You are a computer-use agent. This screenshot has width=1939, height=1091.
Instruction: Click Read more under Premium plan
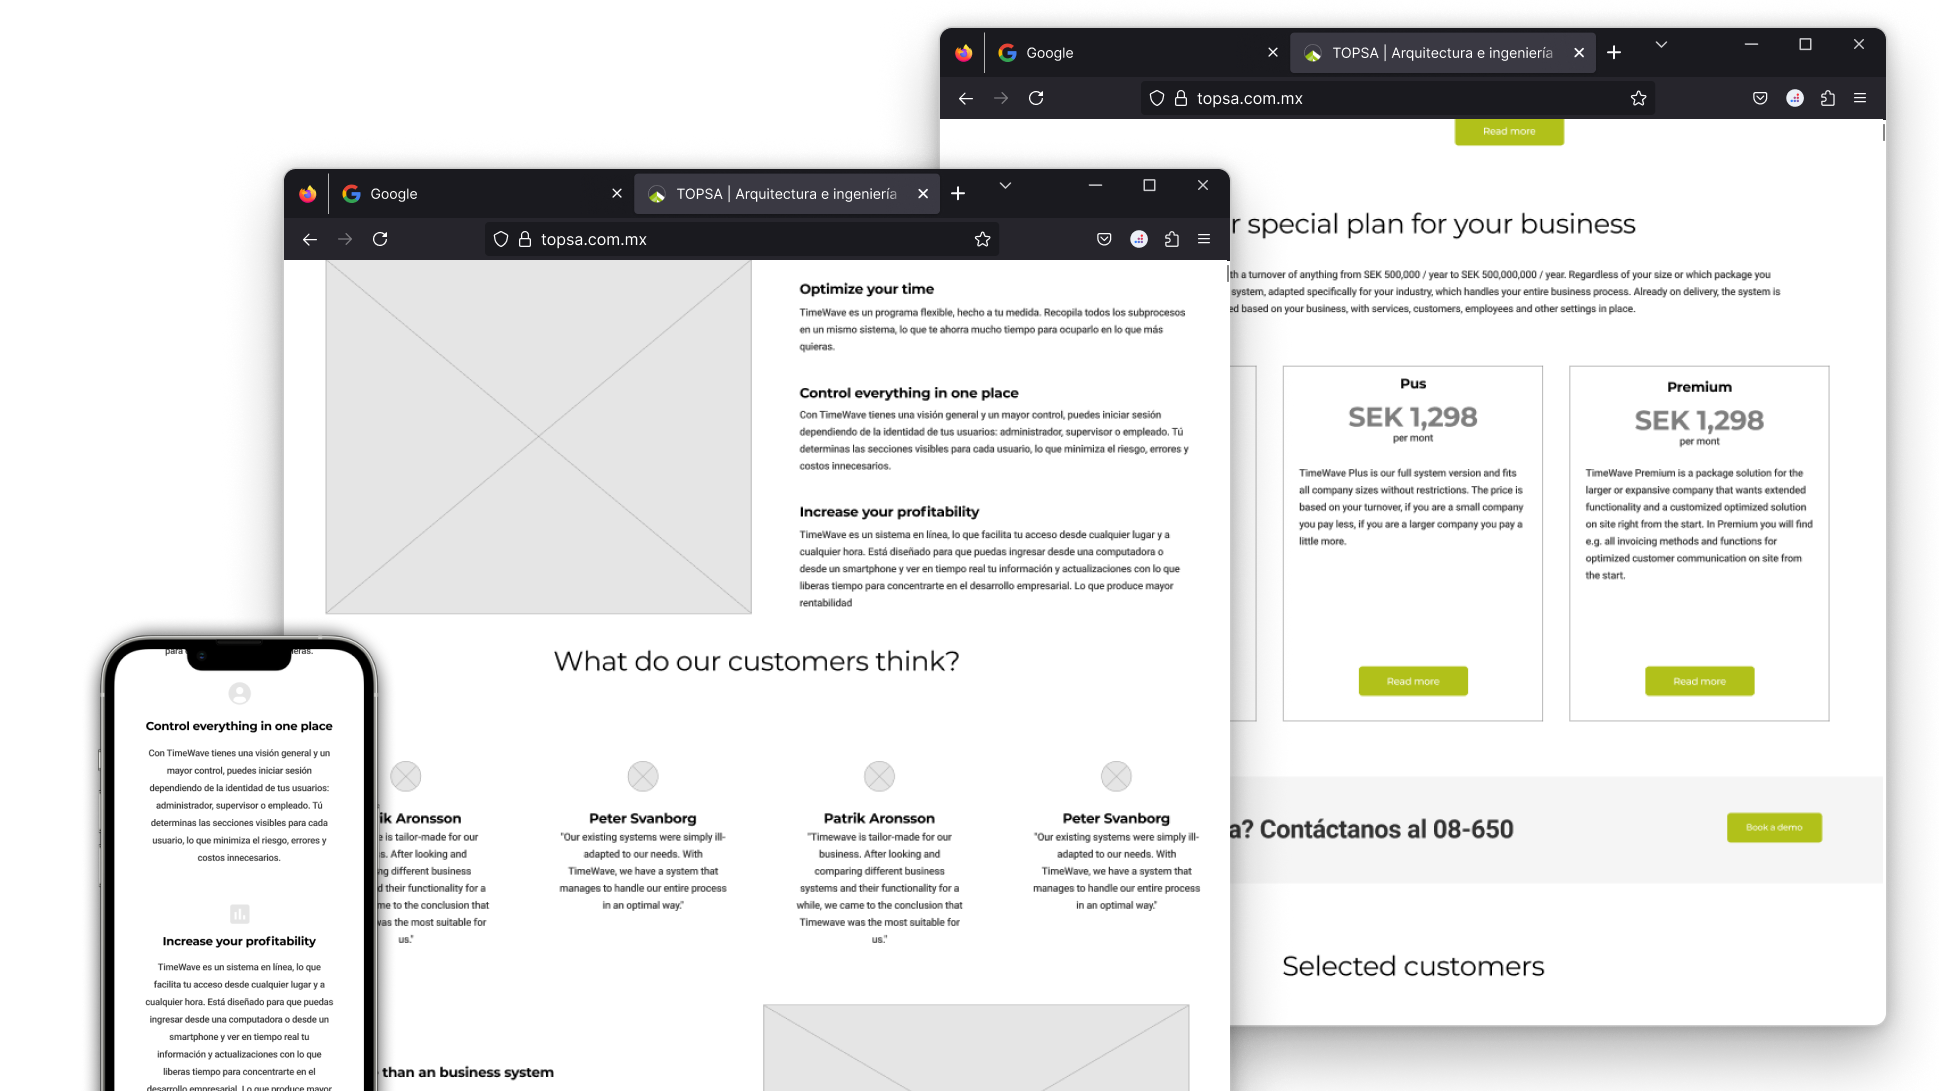pos(1699,681)
